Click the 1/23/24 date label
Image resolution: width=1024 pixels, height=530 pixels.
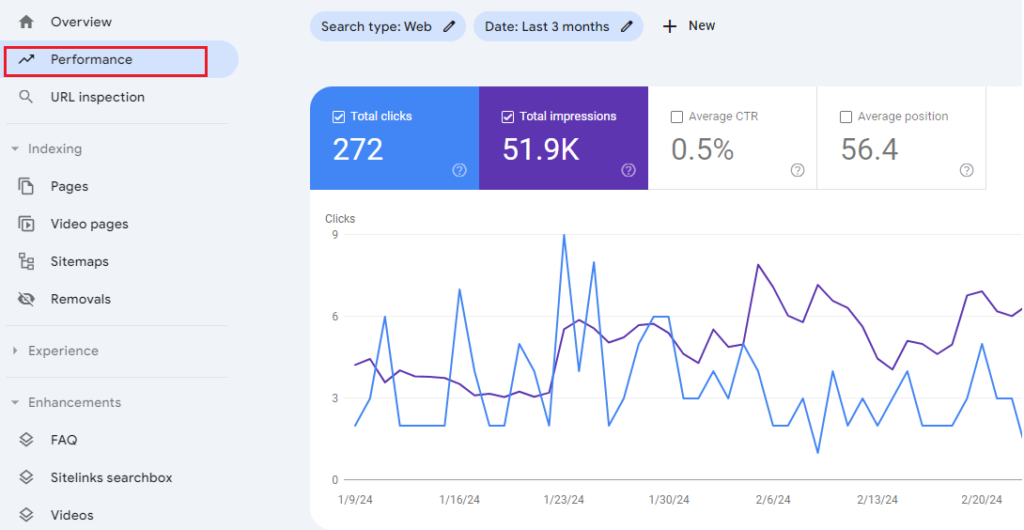(564, 500)
